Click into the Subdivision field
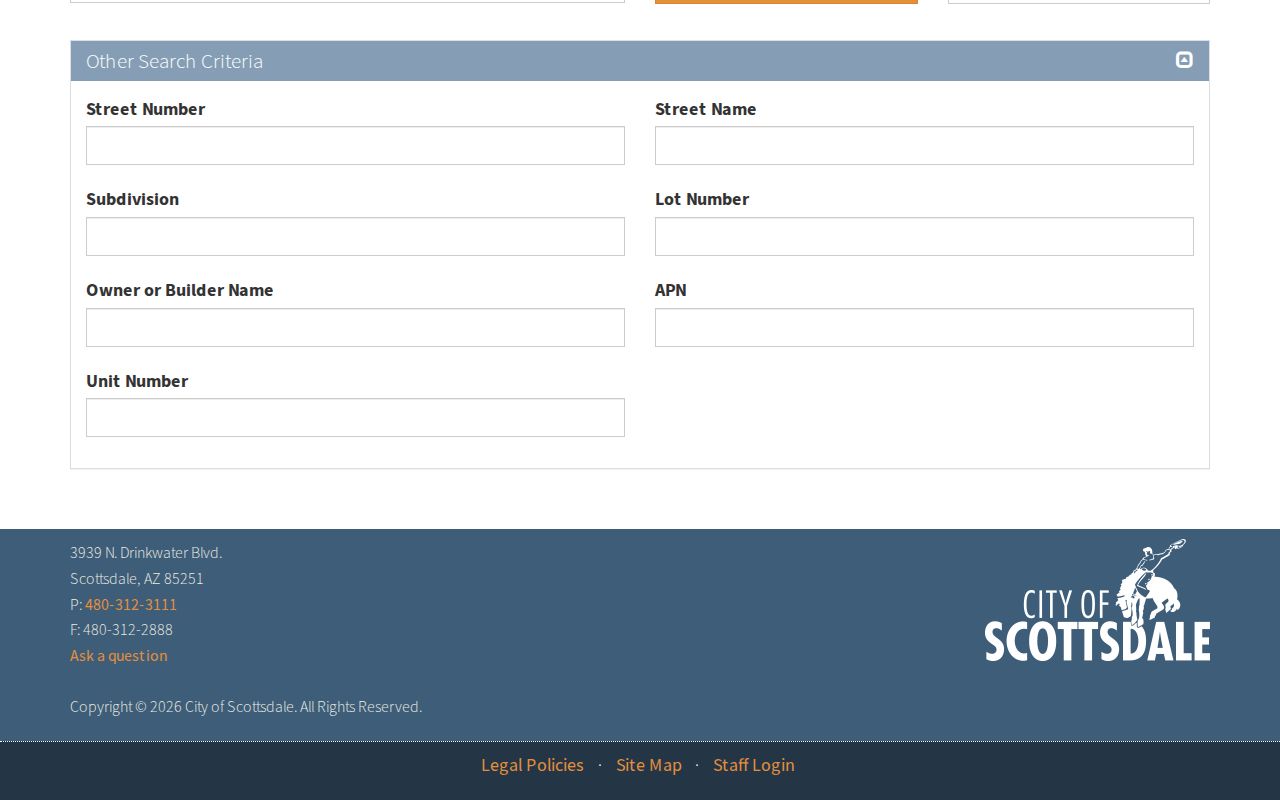The width and height of the screenshot is (1280, 800). tap(355, 237)
